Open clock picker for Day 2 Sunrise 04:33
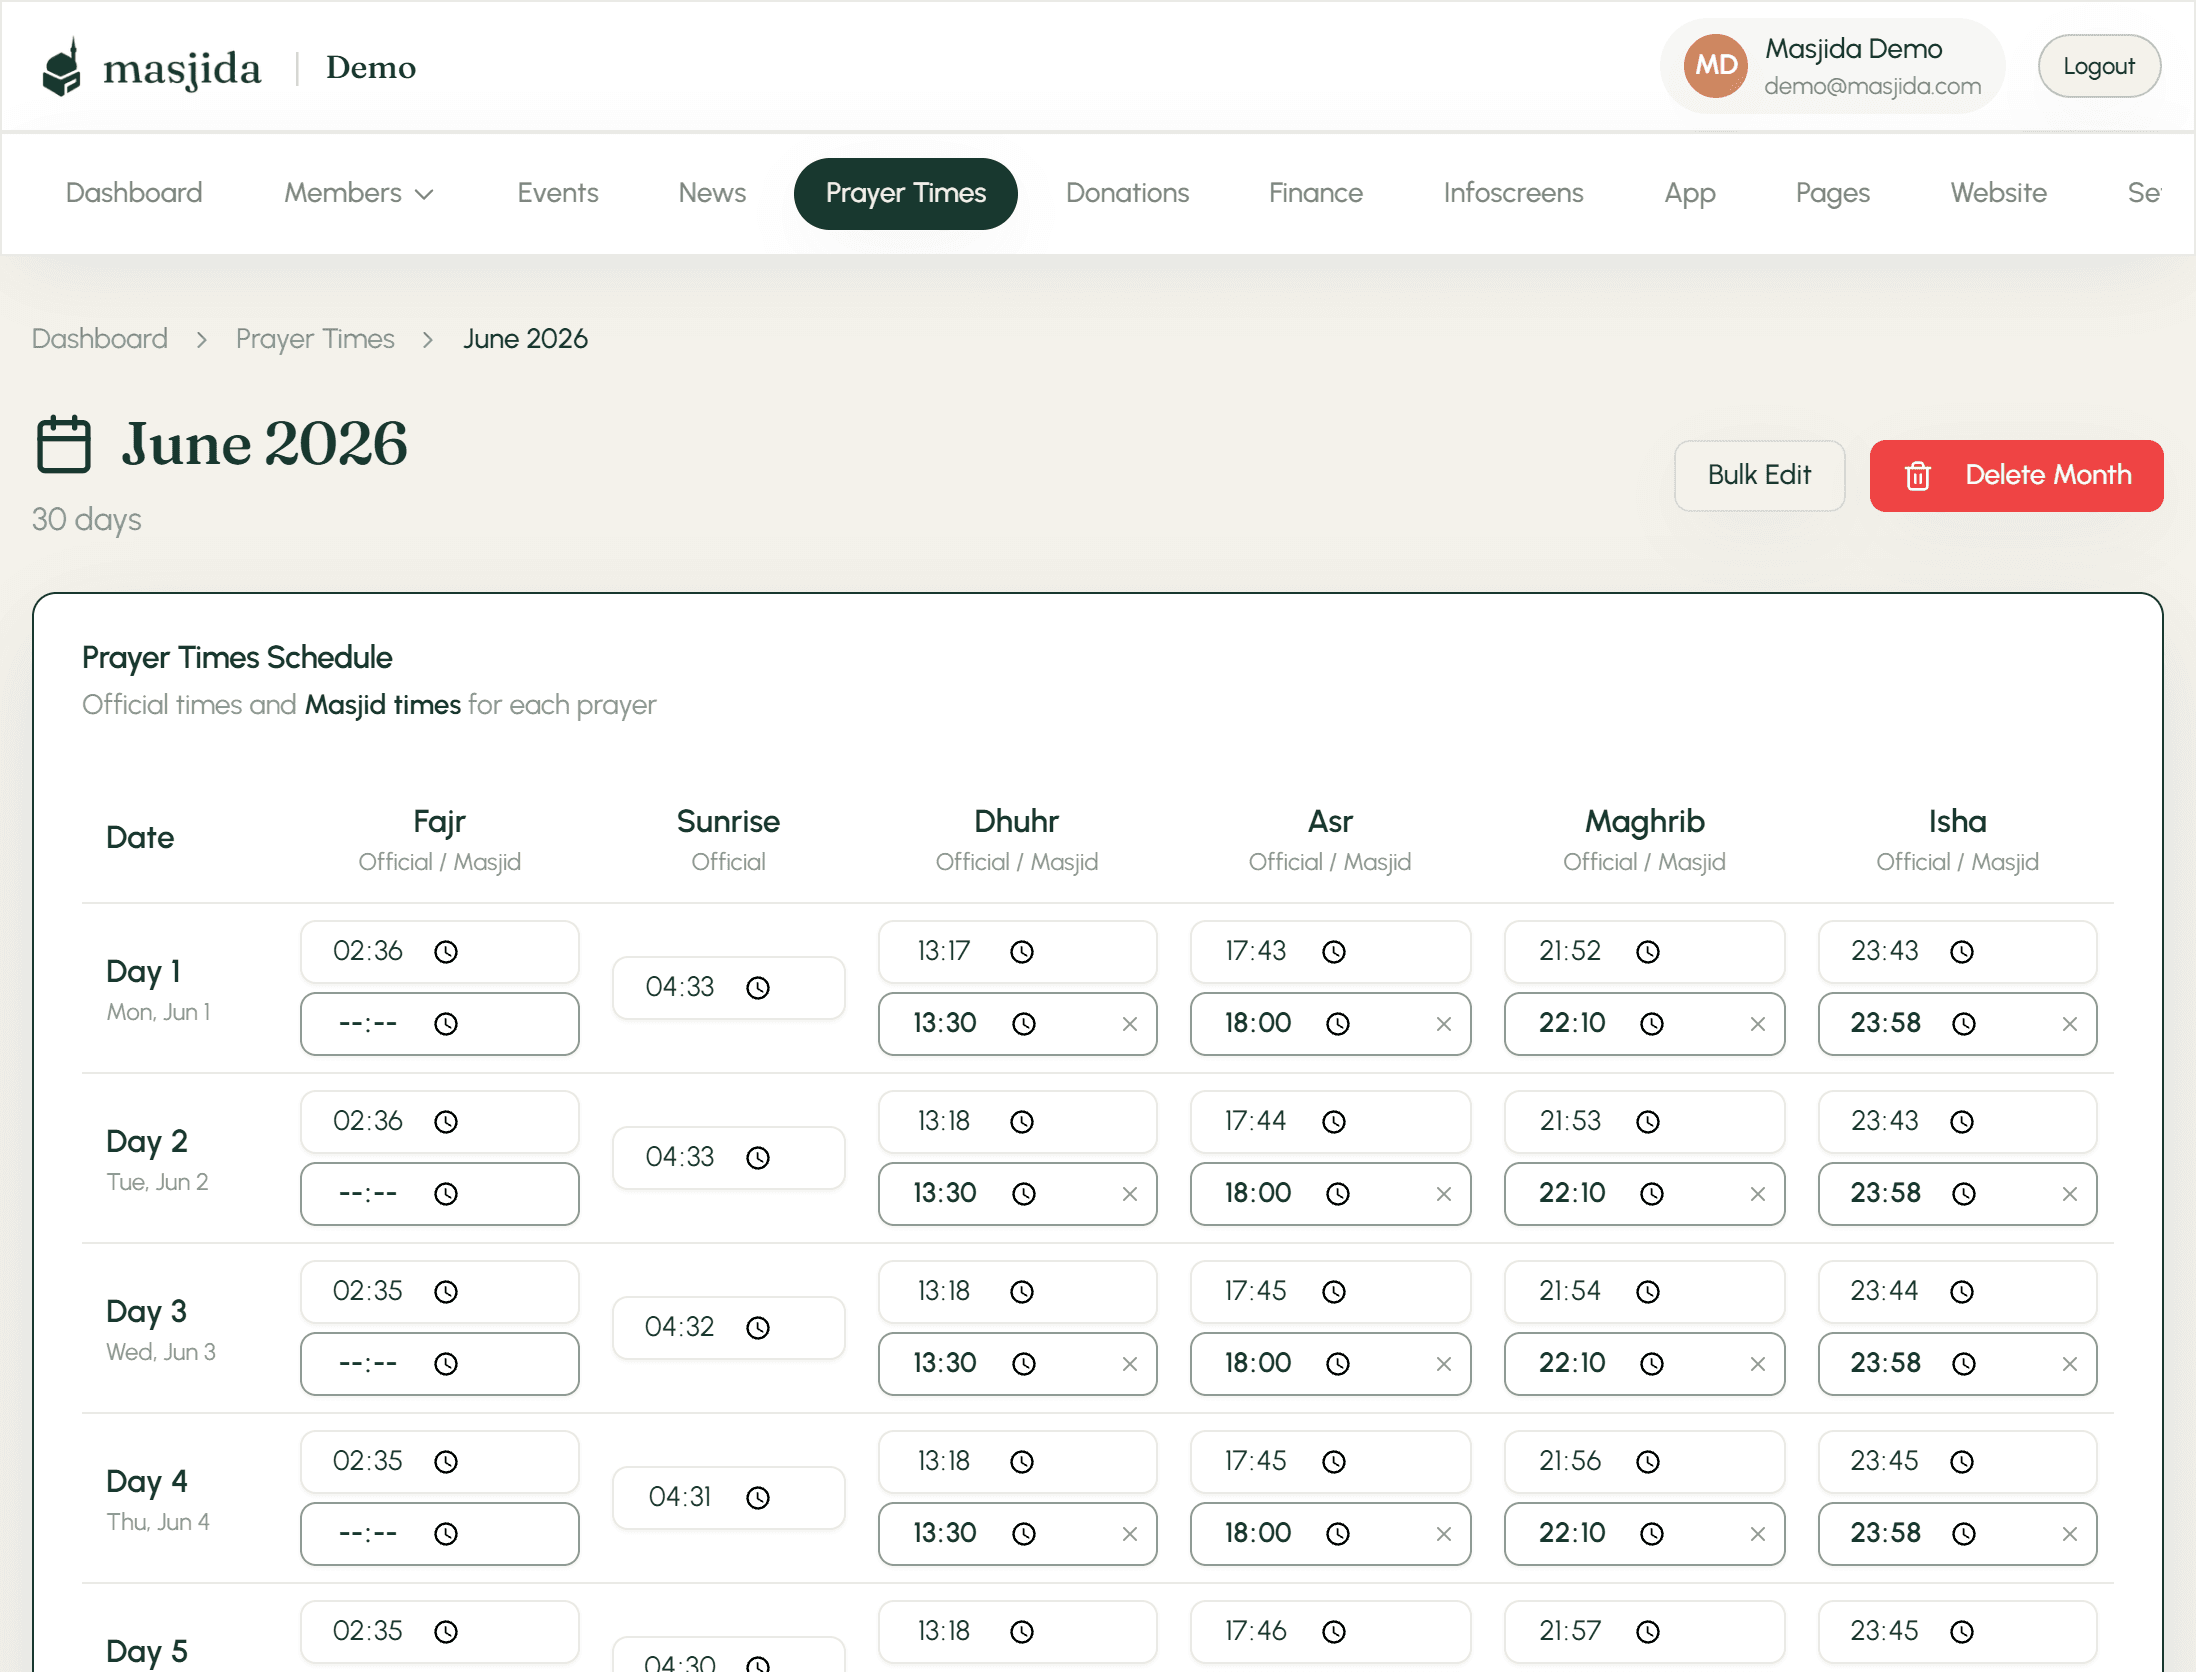The height and width of the screenshot is (1672, 2196). pyautogui.click(x=758, y=1157)
